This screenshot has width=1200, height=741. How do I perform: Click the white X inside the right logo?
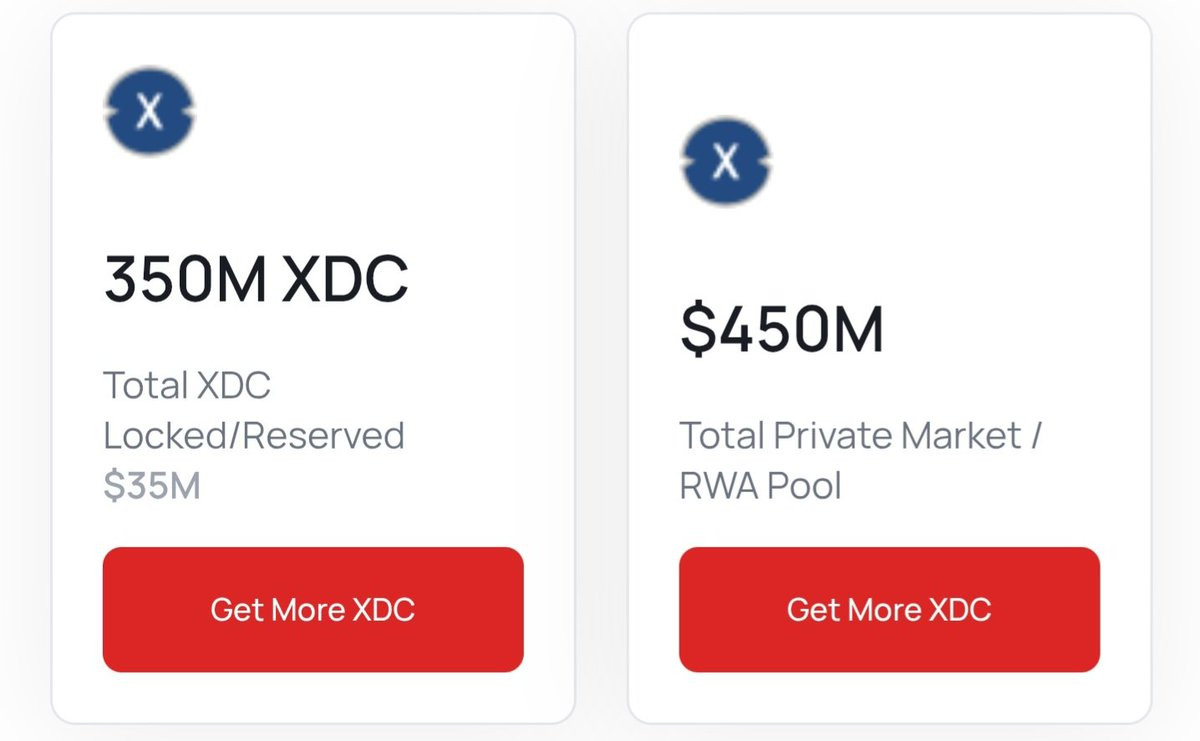point(726,162)
